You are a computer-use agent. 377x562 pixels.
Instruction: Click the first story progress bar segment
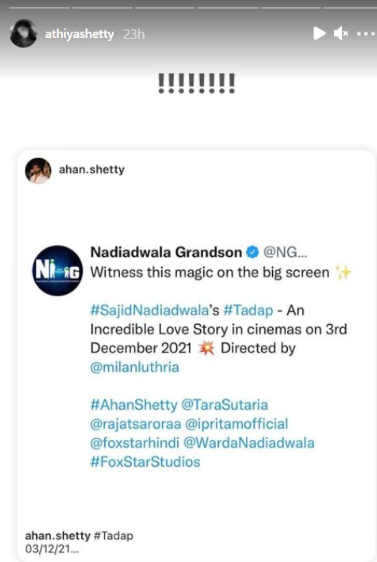[39, 8]
